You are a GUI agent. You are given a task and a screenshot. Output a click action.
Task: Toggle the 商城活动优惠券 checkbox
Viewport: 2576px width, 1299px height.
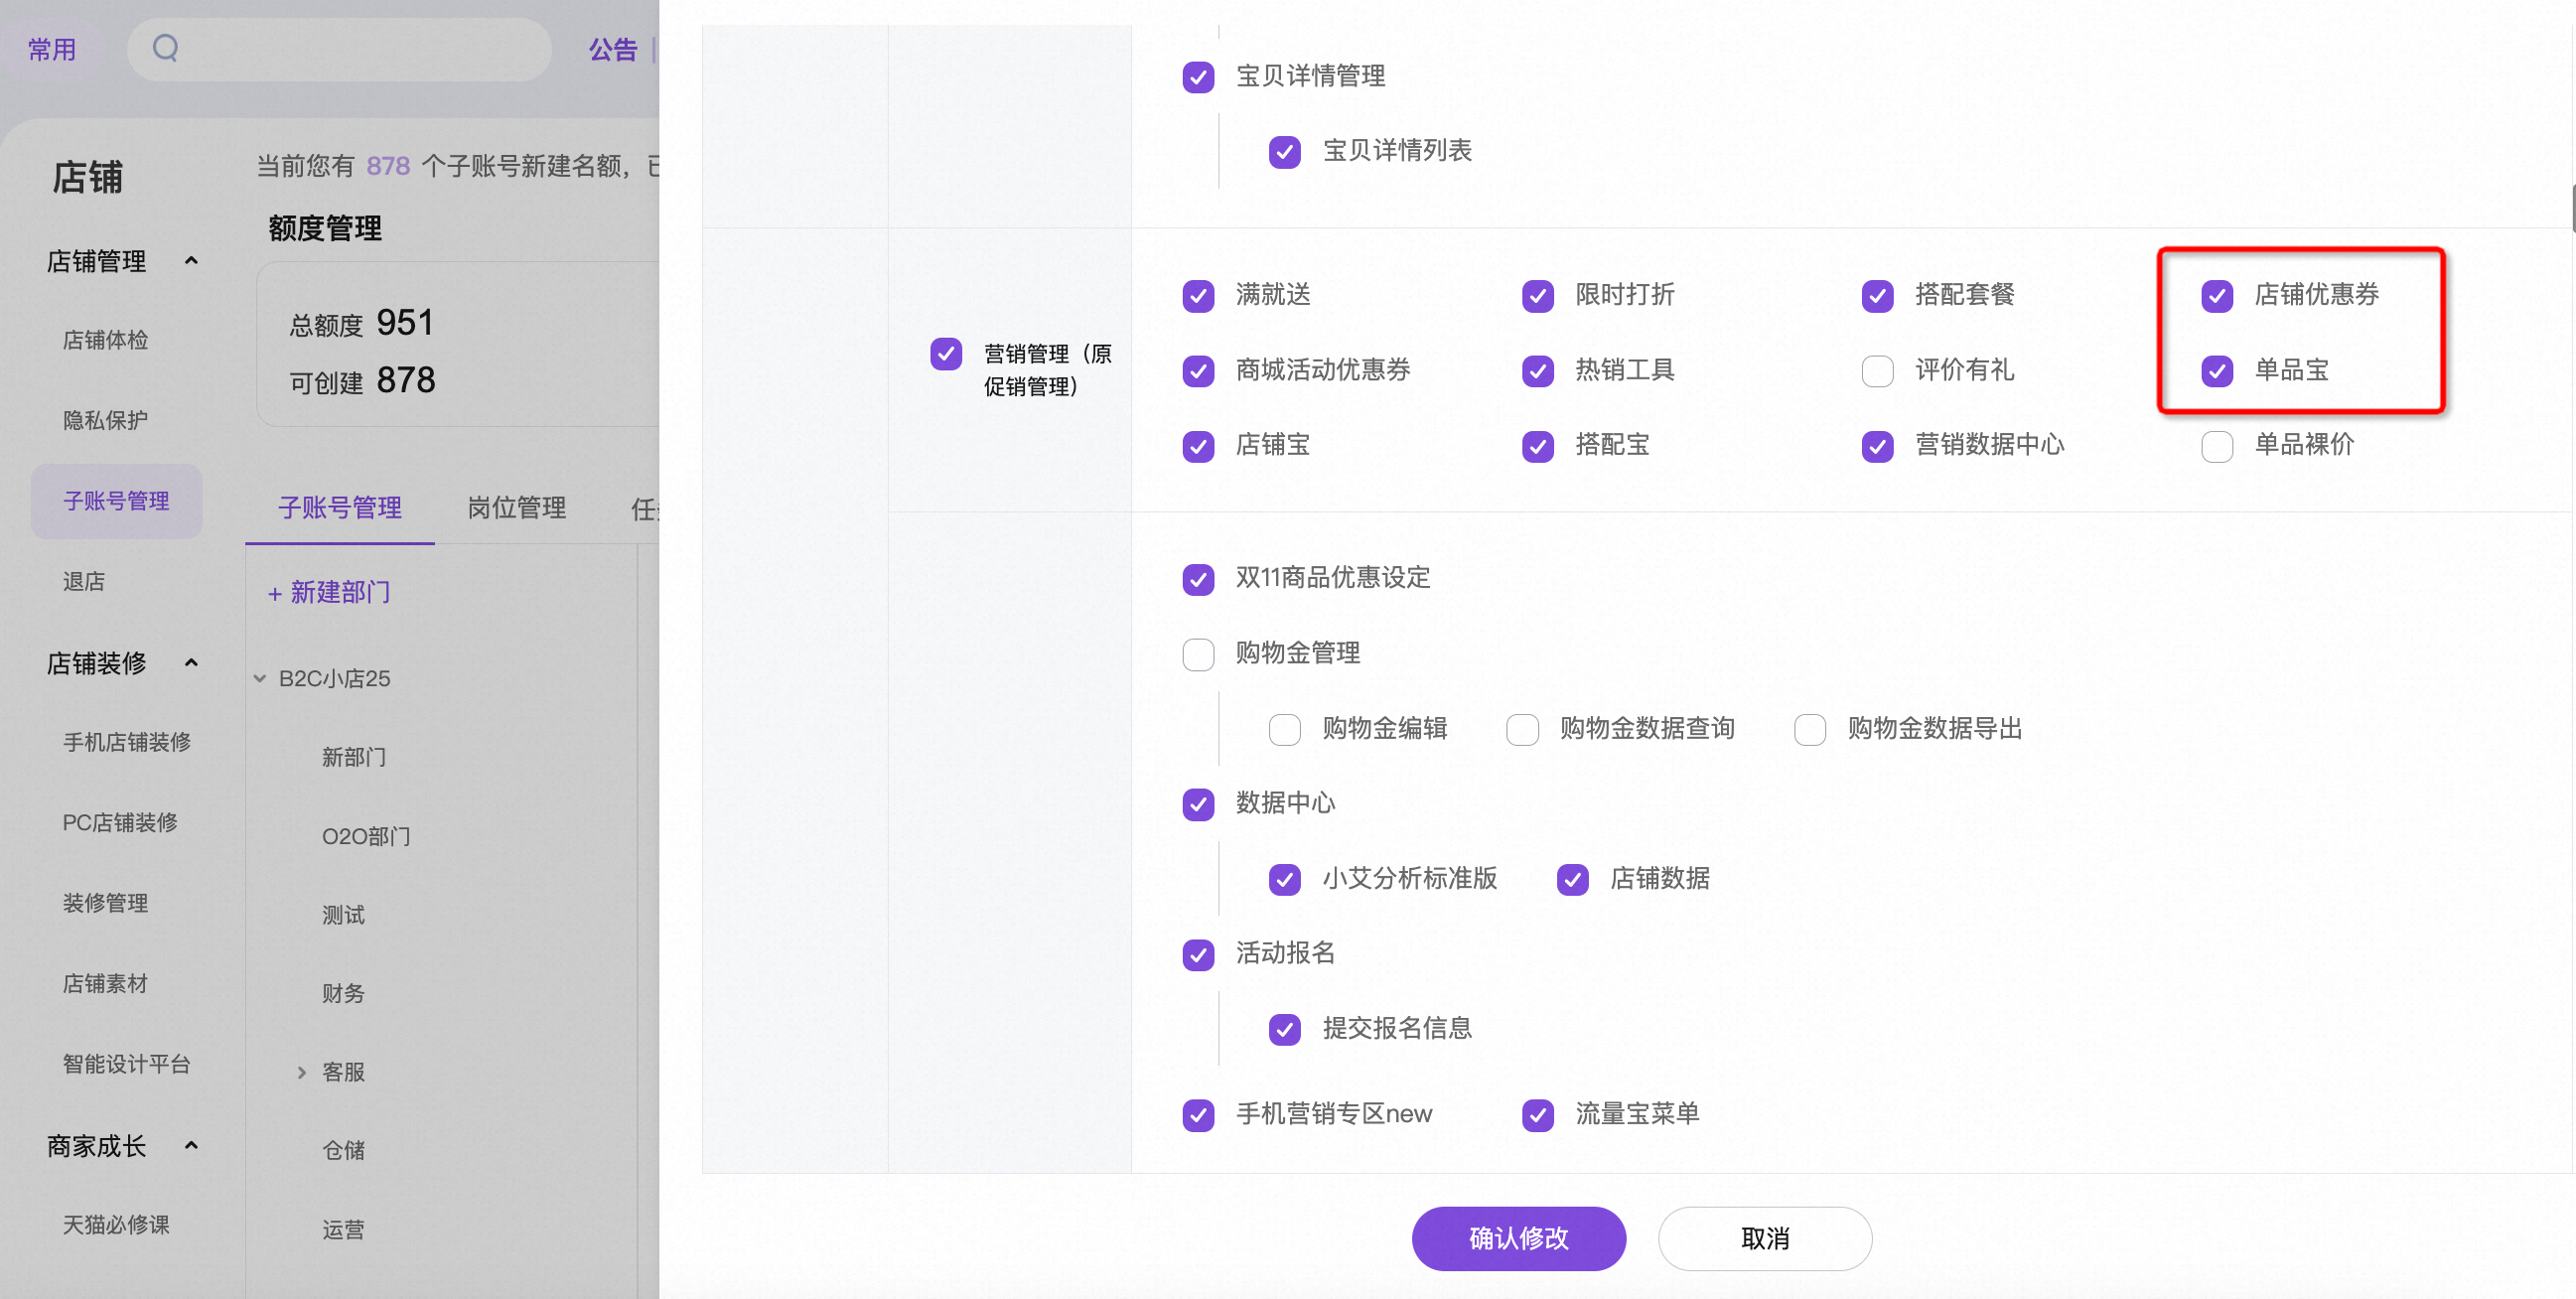(x=1198, y=371)
